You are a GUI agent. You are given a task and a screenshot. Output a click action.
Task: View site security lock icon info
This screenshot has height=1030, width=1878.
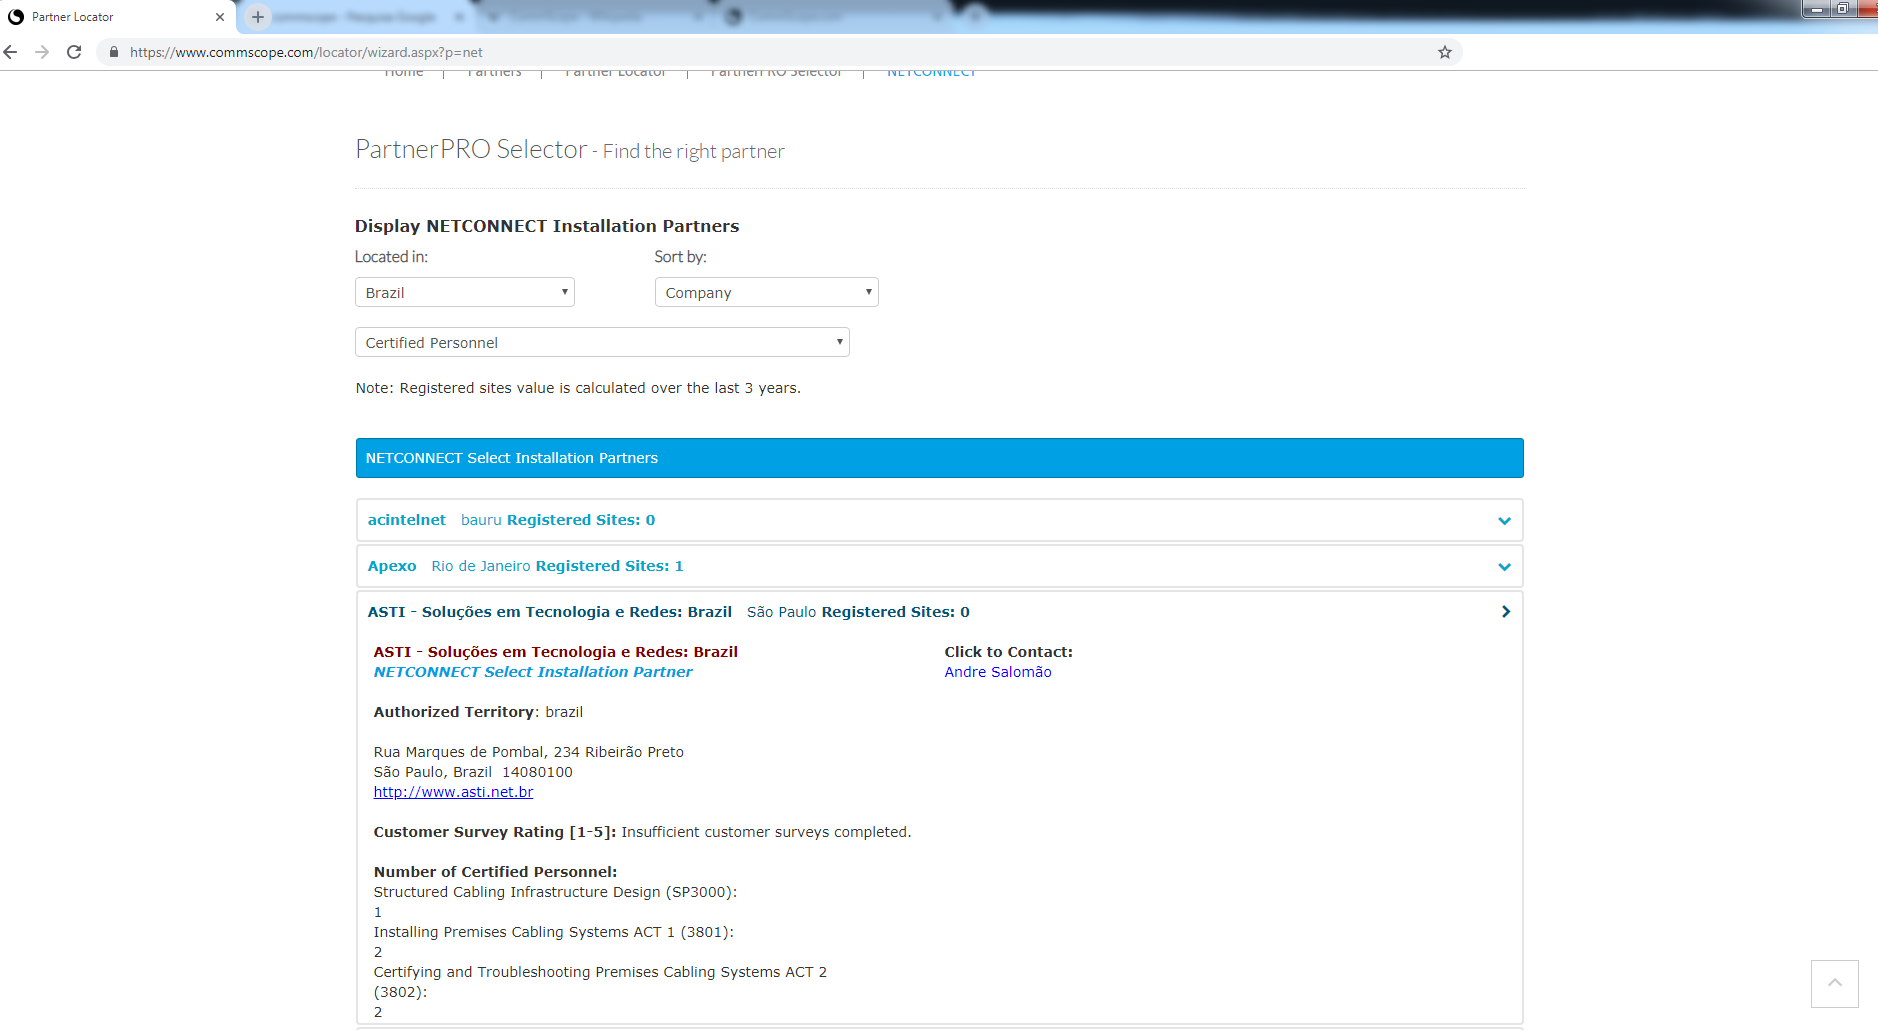tap(114, 52)
